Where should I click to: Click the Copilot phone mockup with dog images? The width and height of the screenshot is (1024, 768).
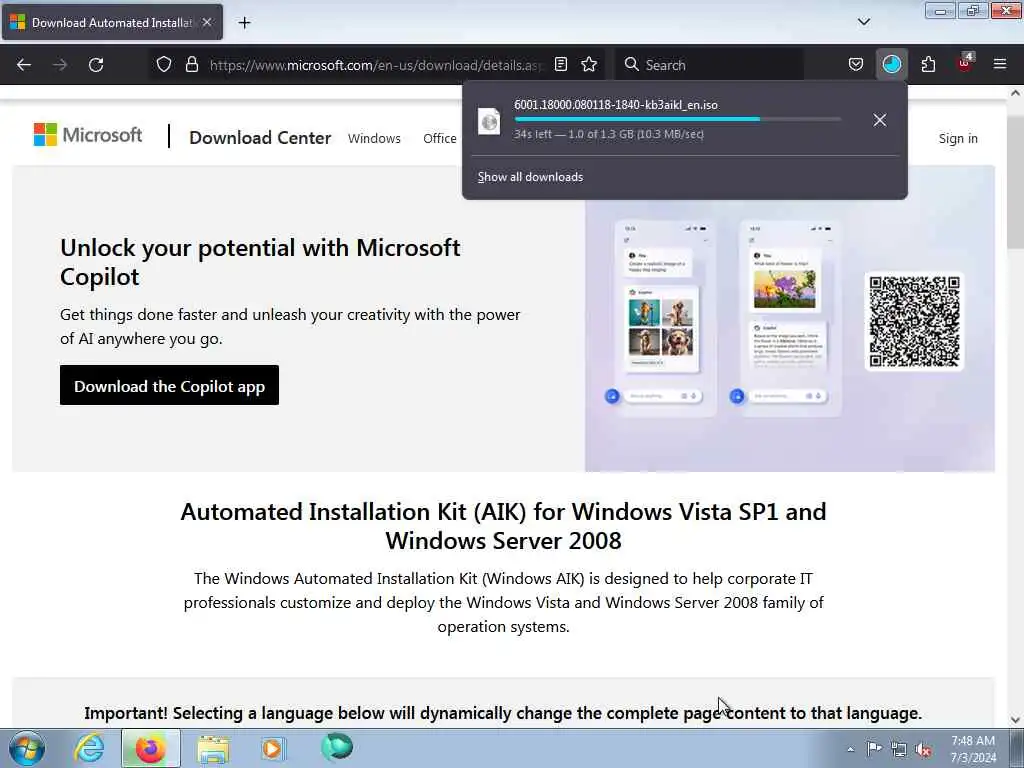click(x=664, y=320)
